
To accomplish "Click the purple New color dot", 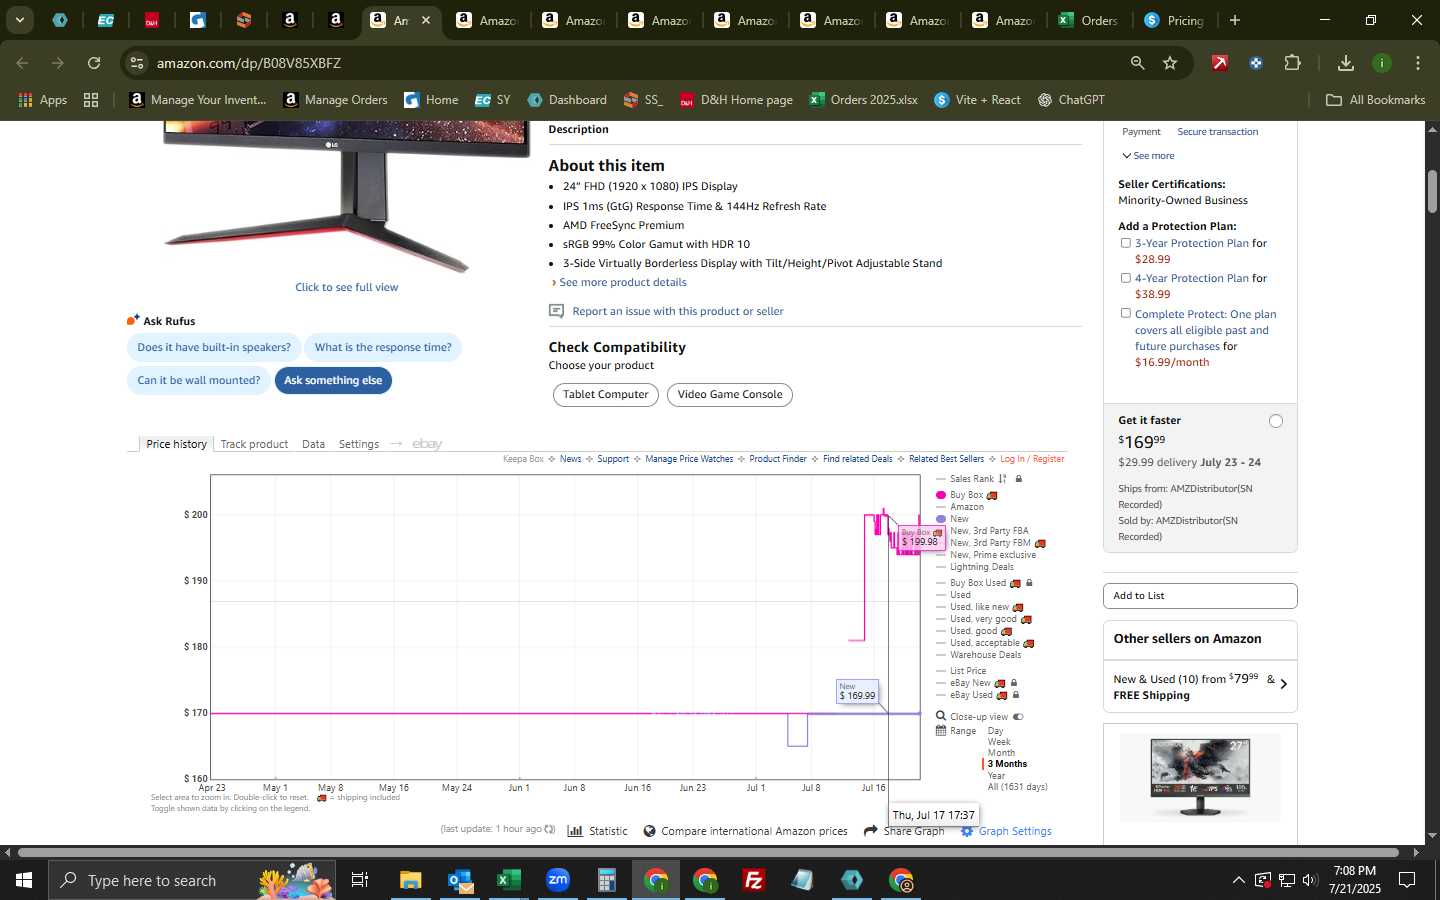I will click(x=941, y=519).
